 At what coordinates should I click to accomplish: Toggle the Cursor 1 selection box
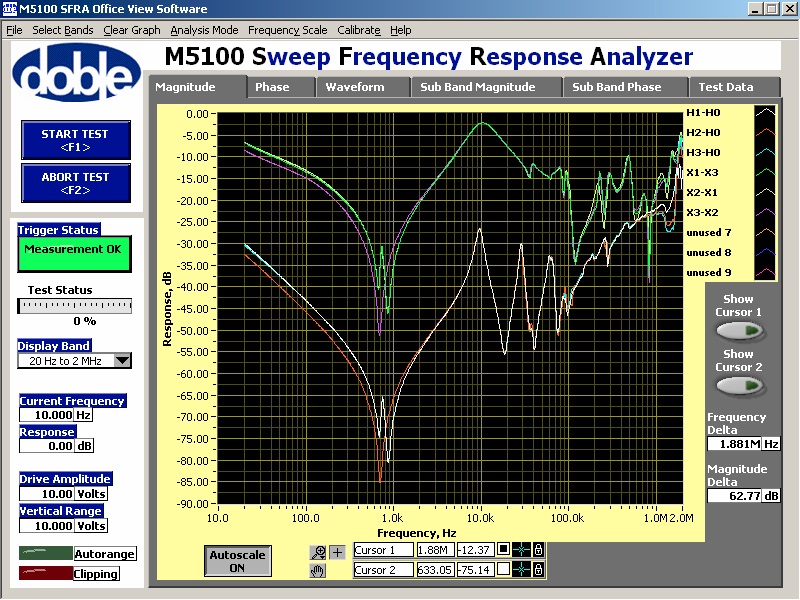point(503,549)
